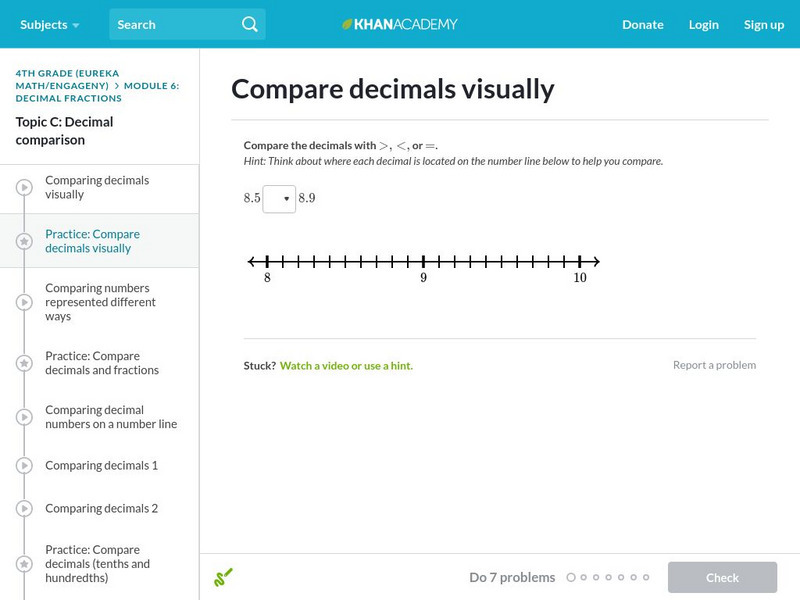Click star icon for Practice: Compare decimals and fractions
Screen dimensions: 800x600
point(24,363)
